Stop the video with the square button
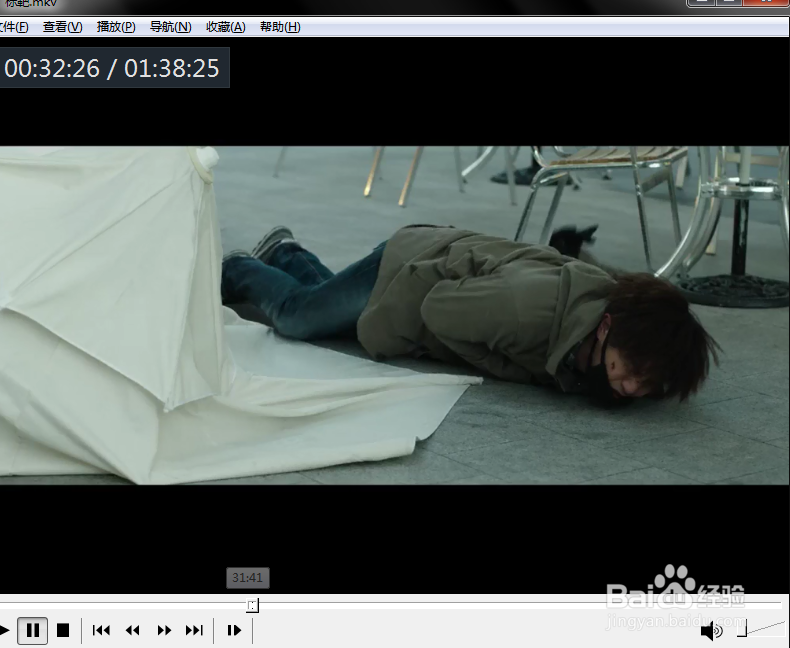 coord(63,630)
